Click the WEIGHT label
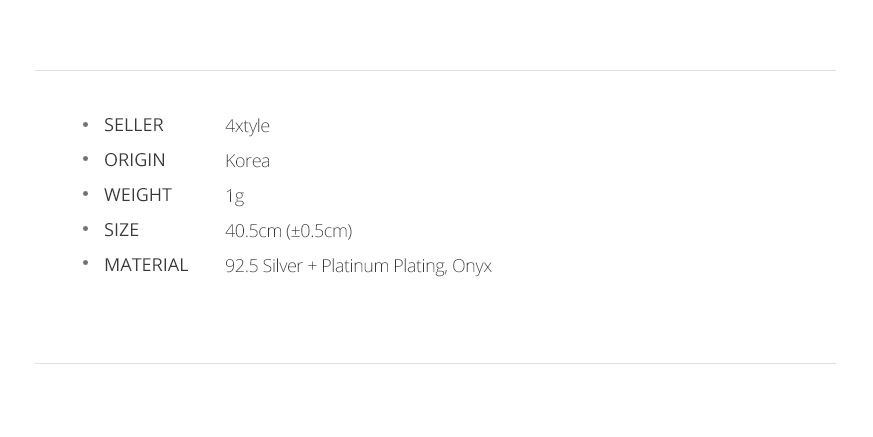Screen dimensions: 873x437 pyautogui.click(x=138, y=195)
